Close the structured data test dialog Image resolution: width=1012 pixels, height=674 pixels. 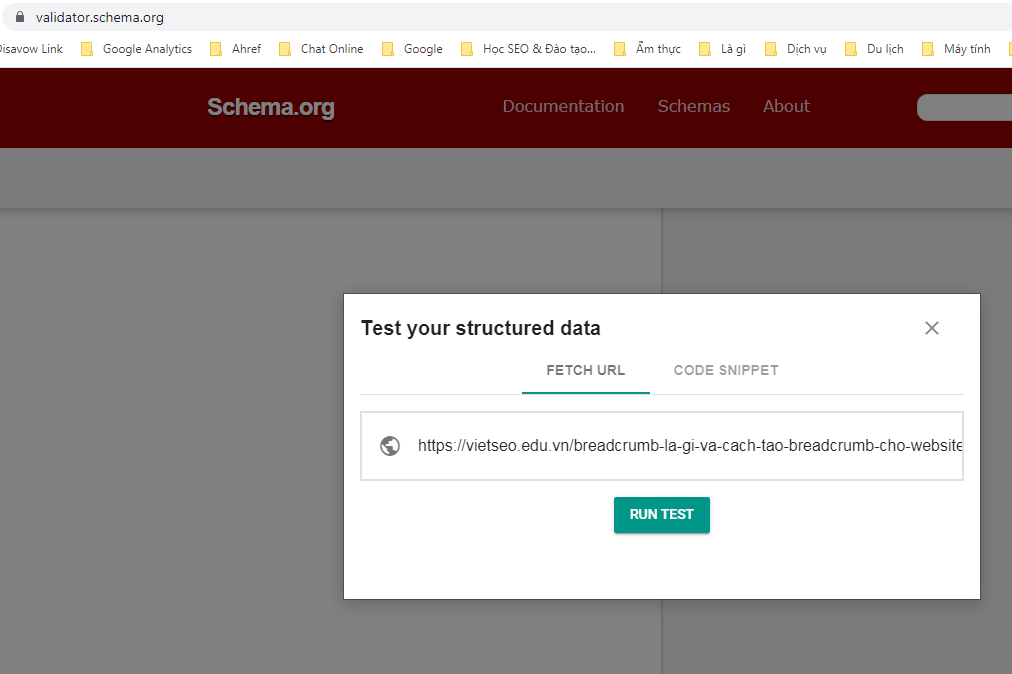coord(931,327)
